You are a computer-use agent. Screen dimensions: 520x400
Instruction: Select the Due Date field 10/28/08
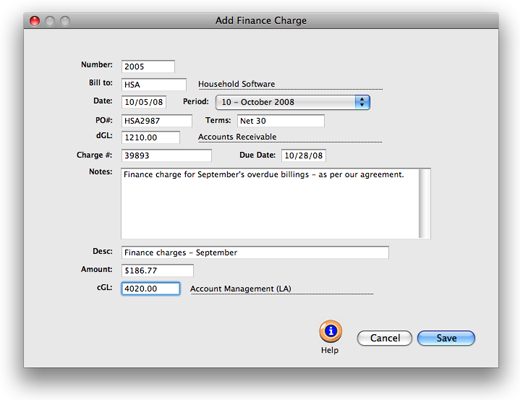click(x=303, y=155)
